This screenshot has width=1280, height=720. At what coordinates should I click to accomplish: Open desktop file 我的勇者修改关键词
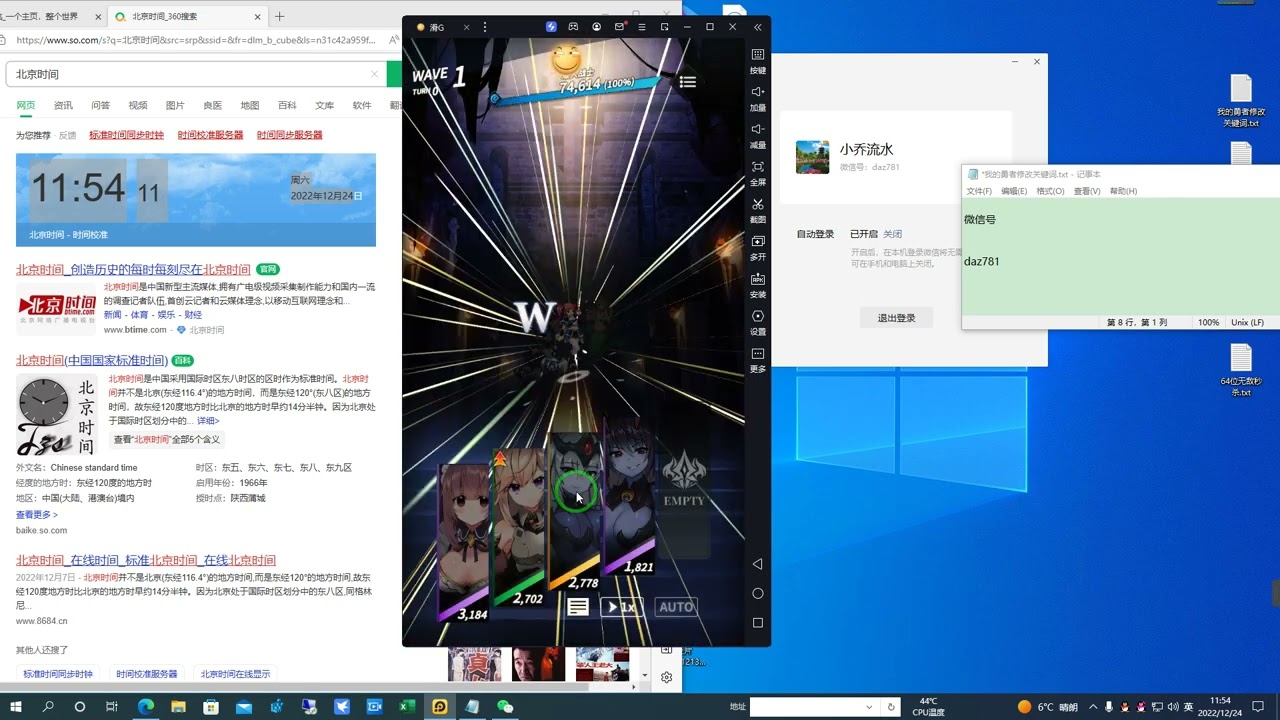pos(1241,102)
